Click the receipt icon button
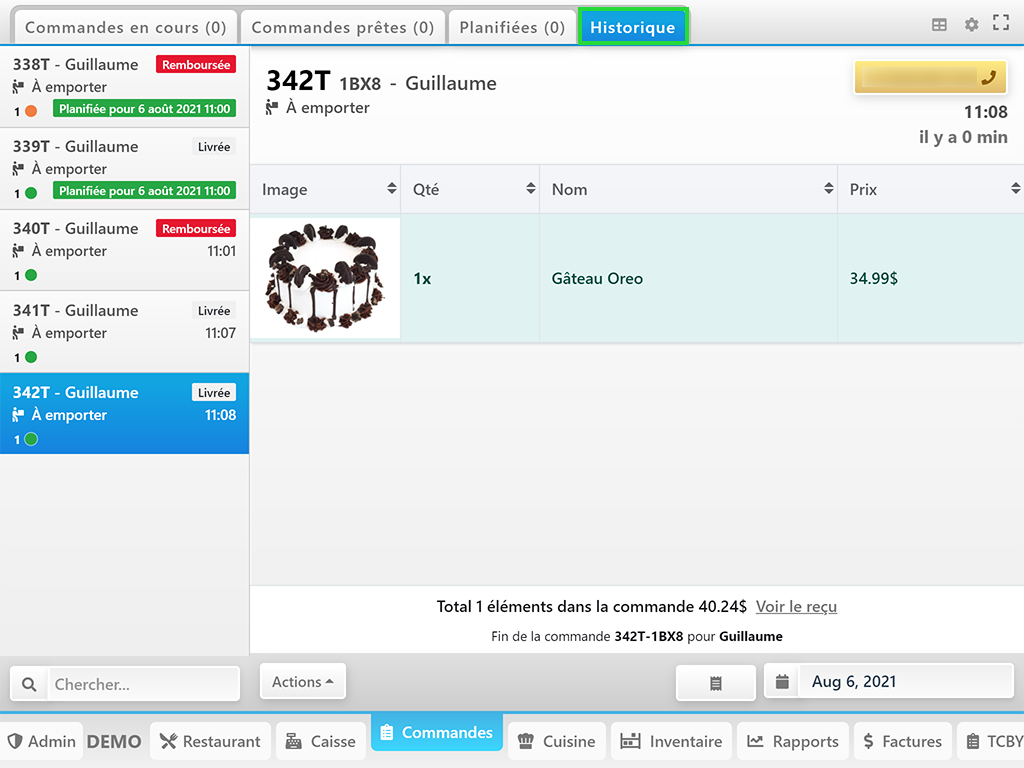The height and width of the screenshot is (768, 1024). 715,683
